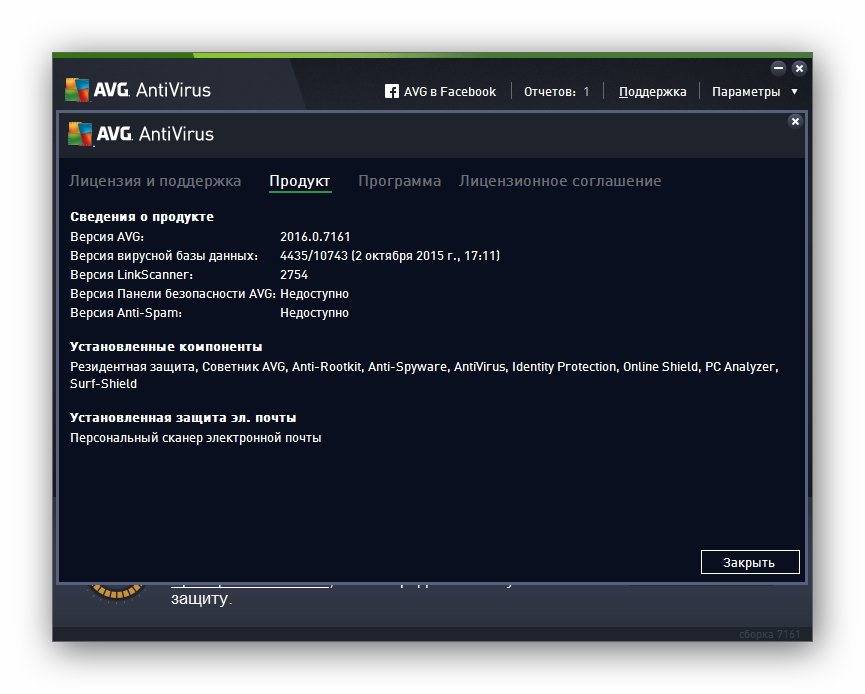Close the AVG main window

click(799, 68)
